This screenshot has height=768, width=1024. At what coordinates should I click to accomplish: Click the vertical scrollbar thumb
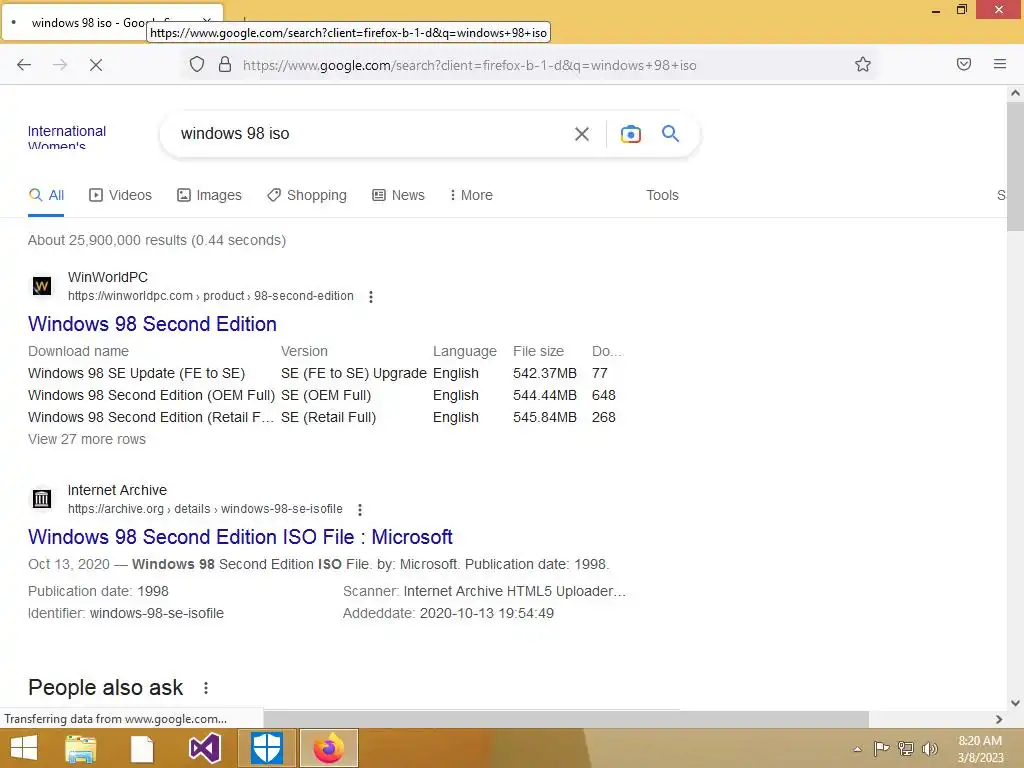point(1015,167)
